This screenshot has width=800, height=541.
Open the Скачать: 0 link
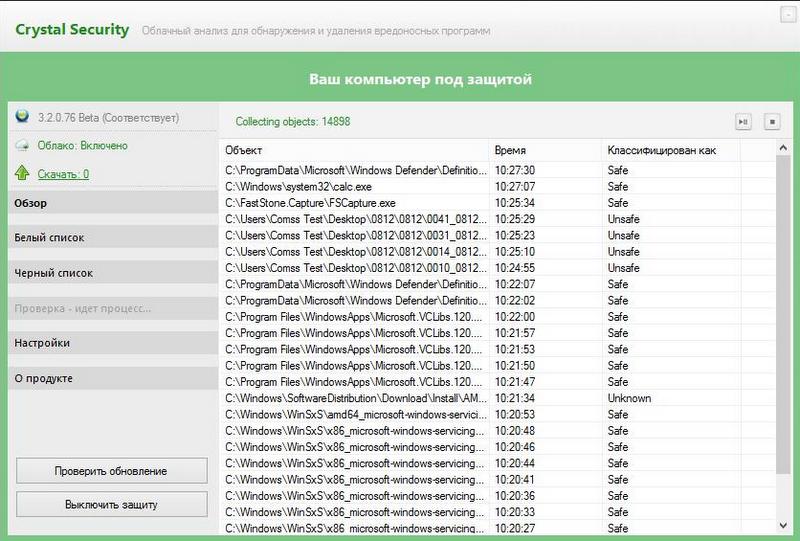pyautogui.click(x=63, y=174)
